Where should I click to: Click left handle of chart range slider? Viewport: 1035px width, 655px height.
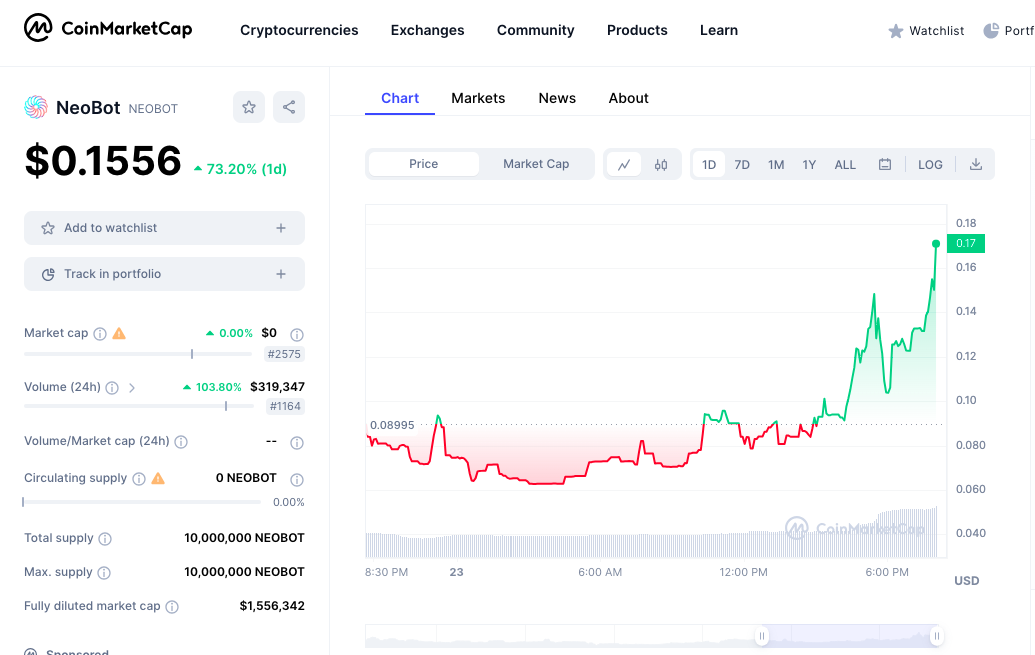[x=762, y=637]
